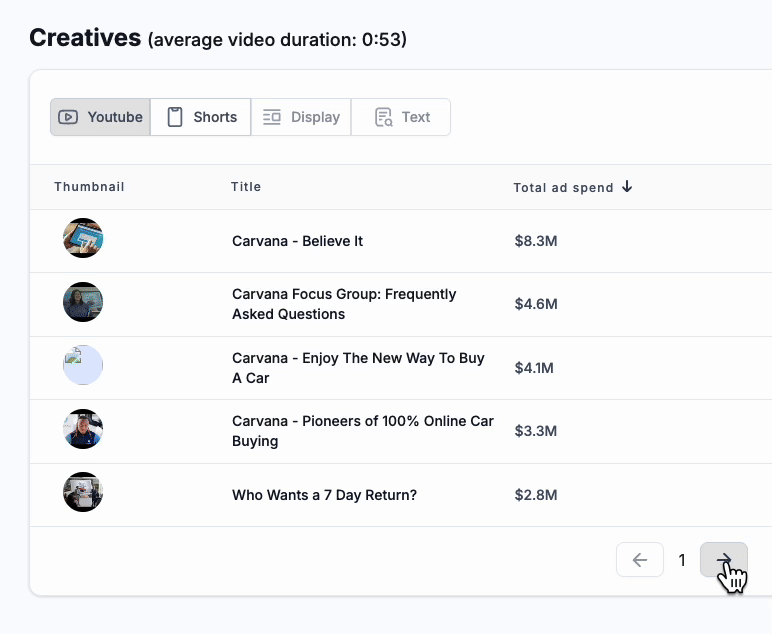The image size is (772, 634).
Task: Switch to the Shorts tab
Action: coord(201,117)
